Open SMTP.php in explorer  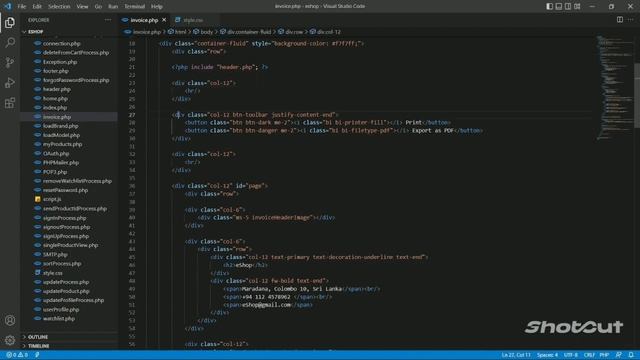pos(55,254)
